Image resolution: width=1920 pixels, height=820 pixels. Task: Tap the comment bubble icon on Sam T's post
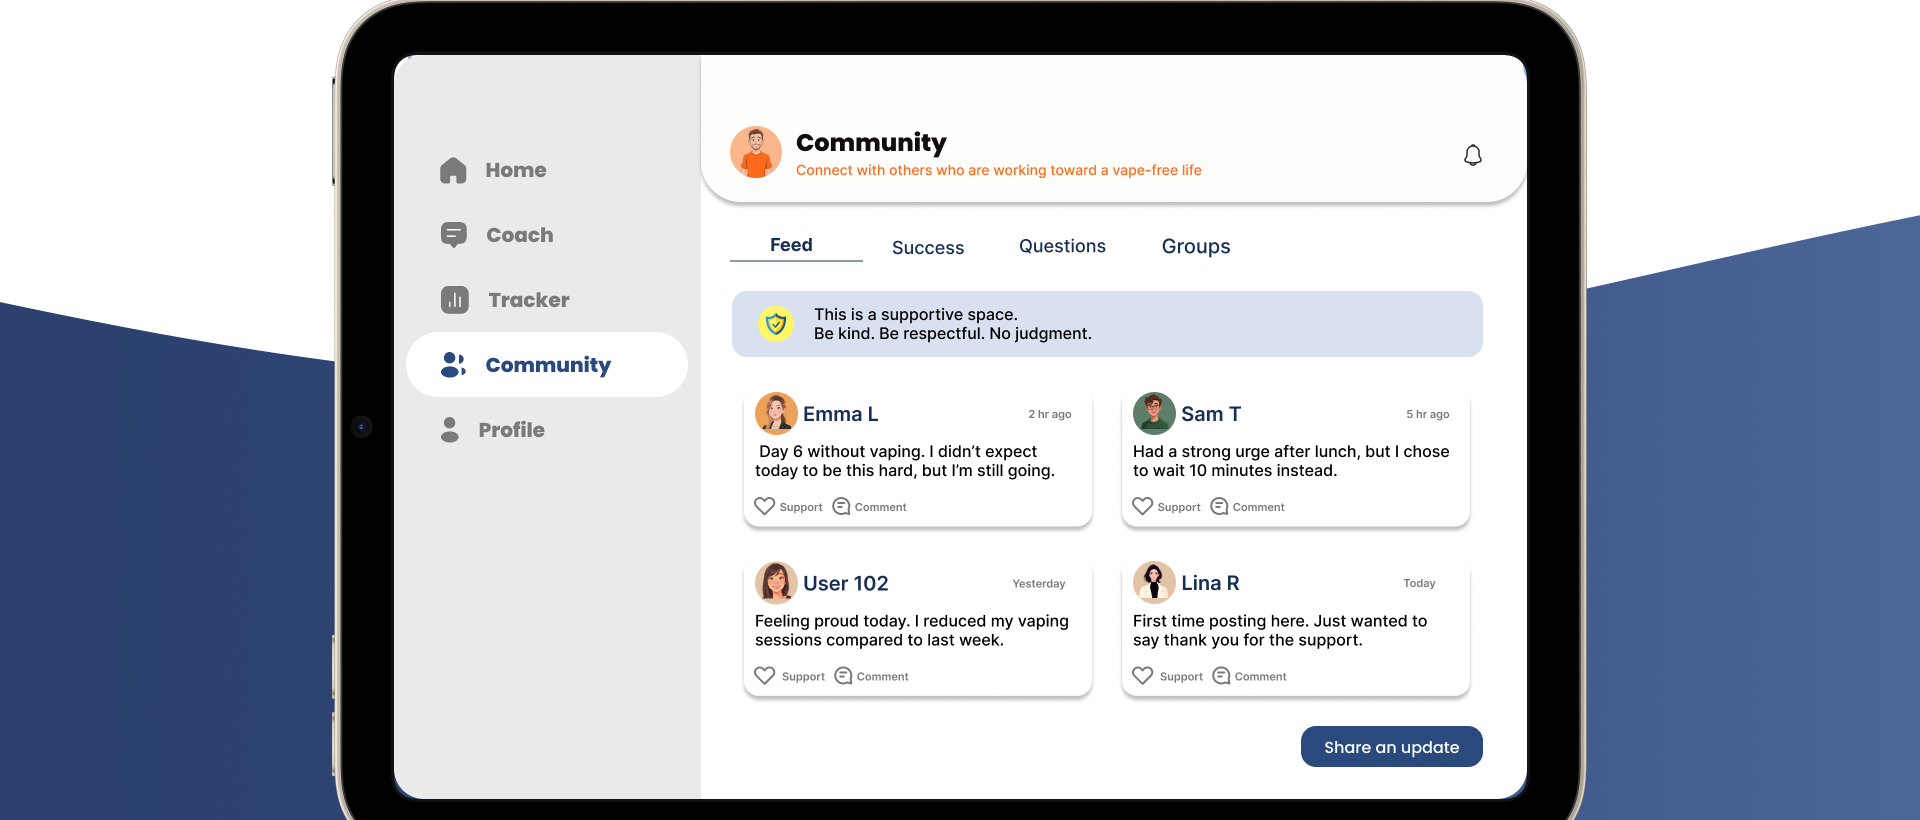coord(1220,506)
